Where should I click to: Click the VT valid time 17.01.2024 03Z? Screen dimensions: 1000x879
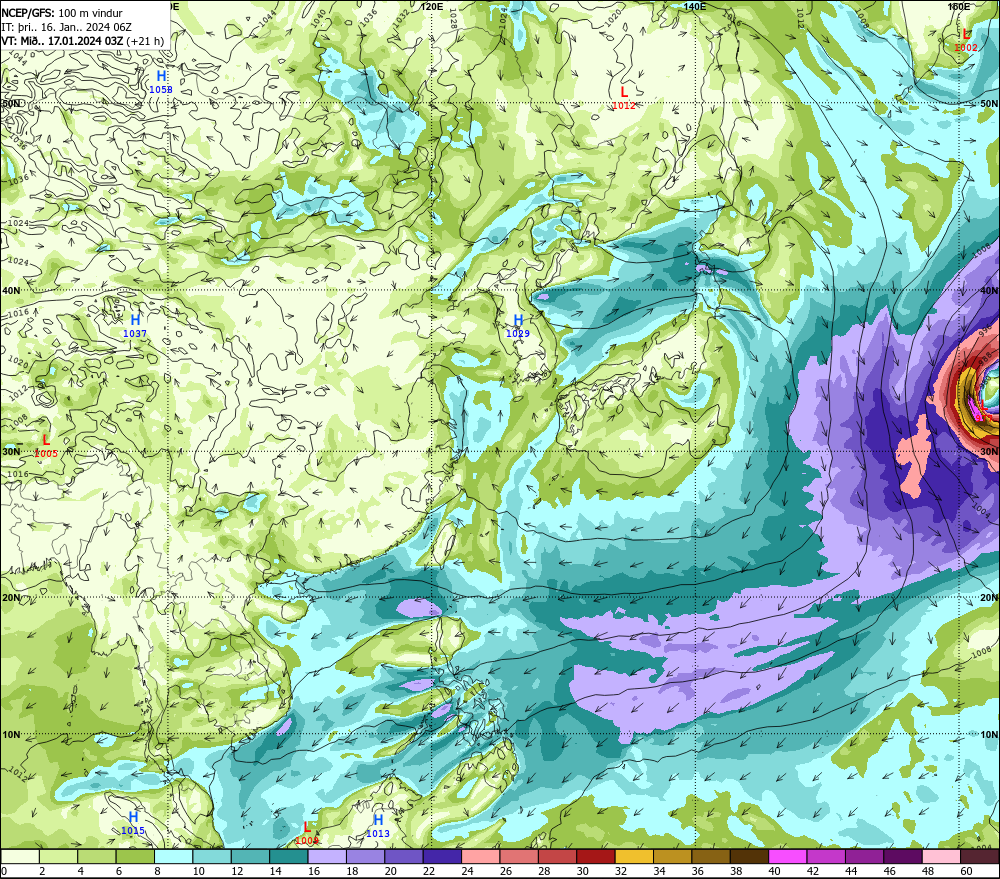point(62,41)
